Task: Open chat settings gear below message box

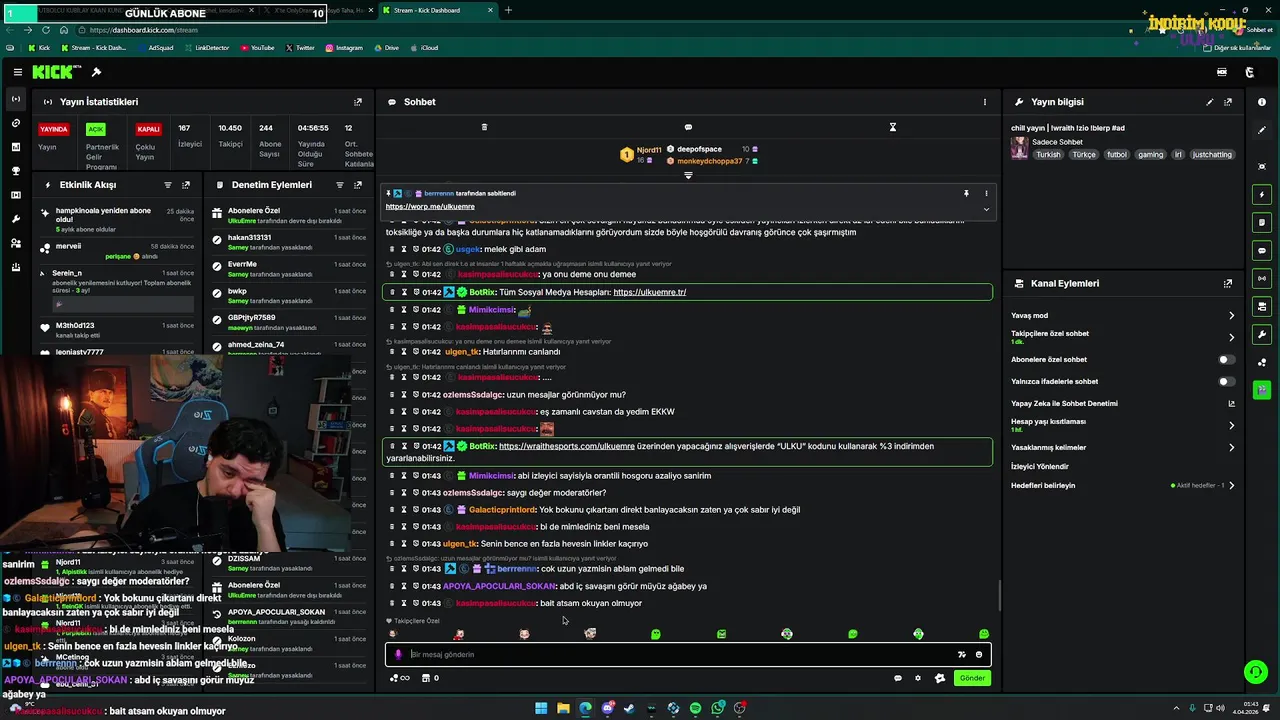Action: click(x=918, y=678)
